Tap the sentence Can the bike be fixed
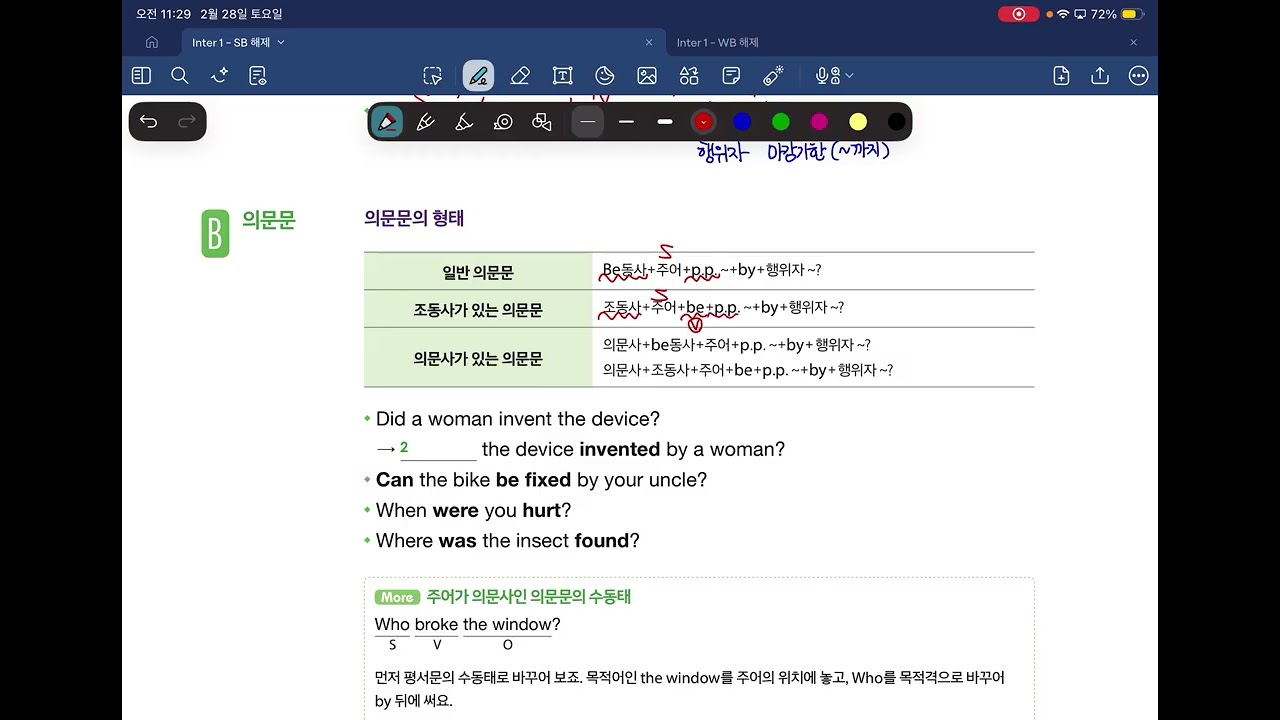The height and width of the screenshot is (720, 1280). point(541,480)
